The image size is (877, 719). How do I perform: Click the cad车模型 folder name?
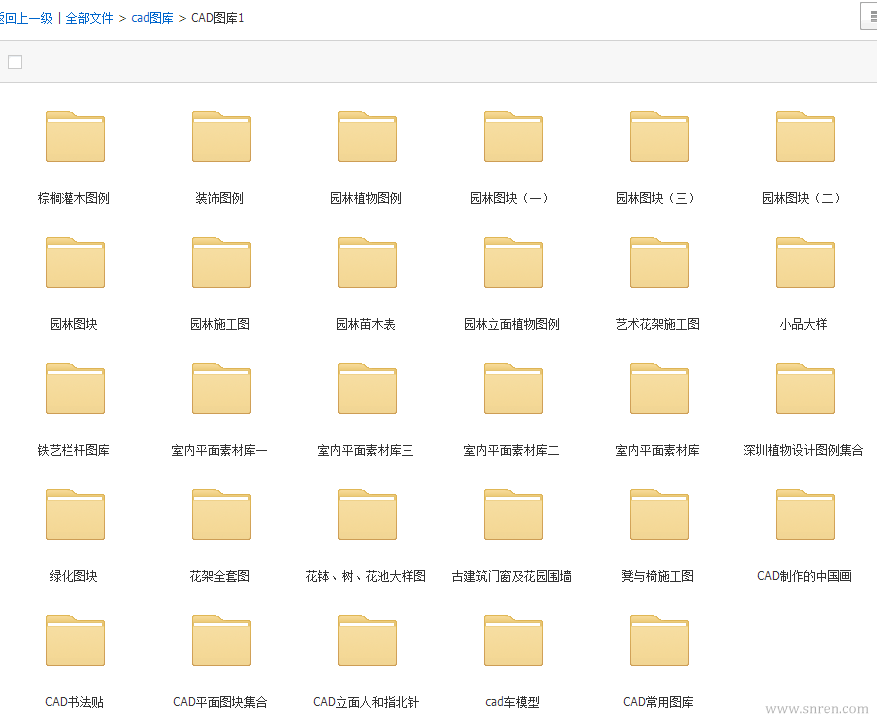[x=512, y=702]
